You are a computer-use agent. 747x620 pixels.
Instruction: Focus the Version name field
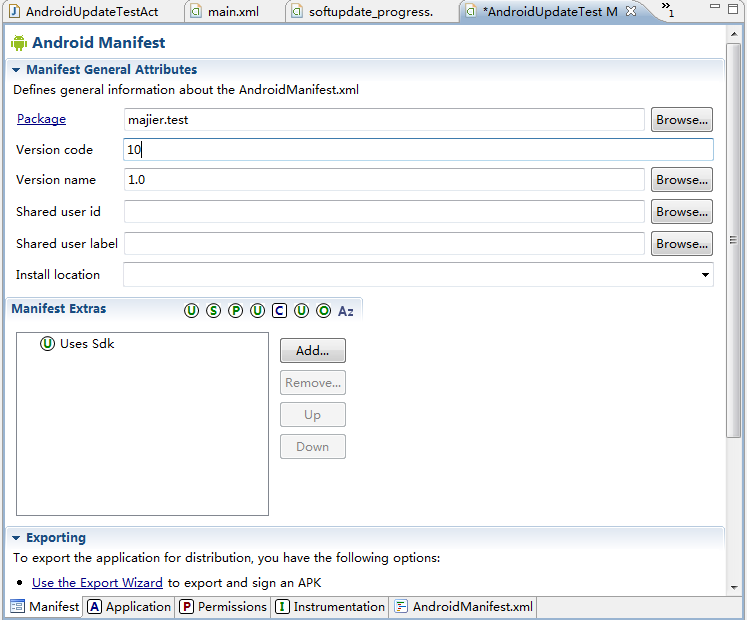click(384, 180)
